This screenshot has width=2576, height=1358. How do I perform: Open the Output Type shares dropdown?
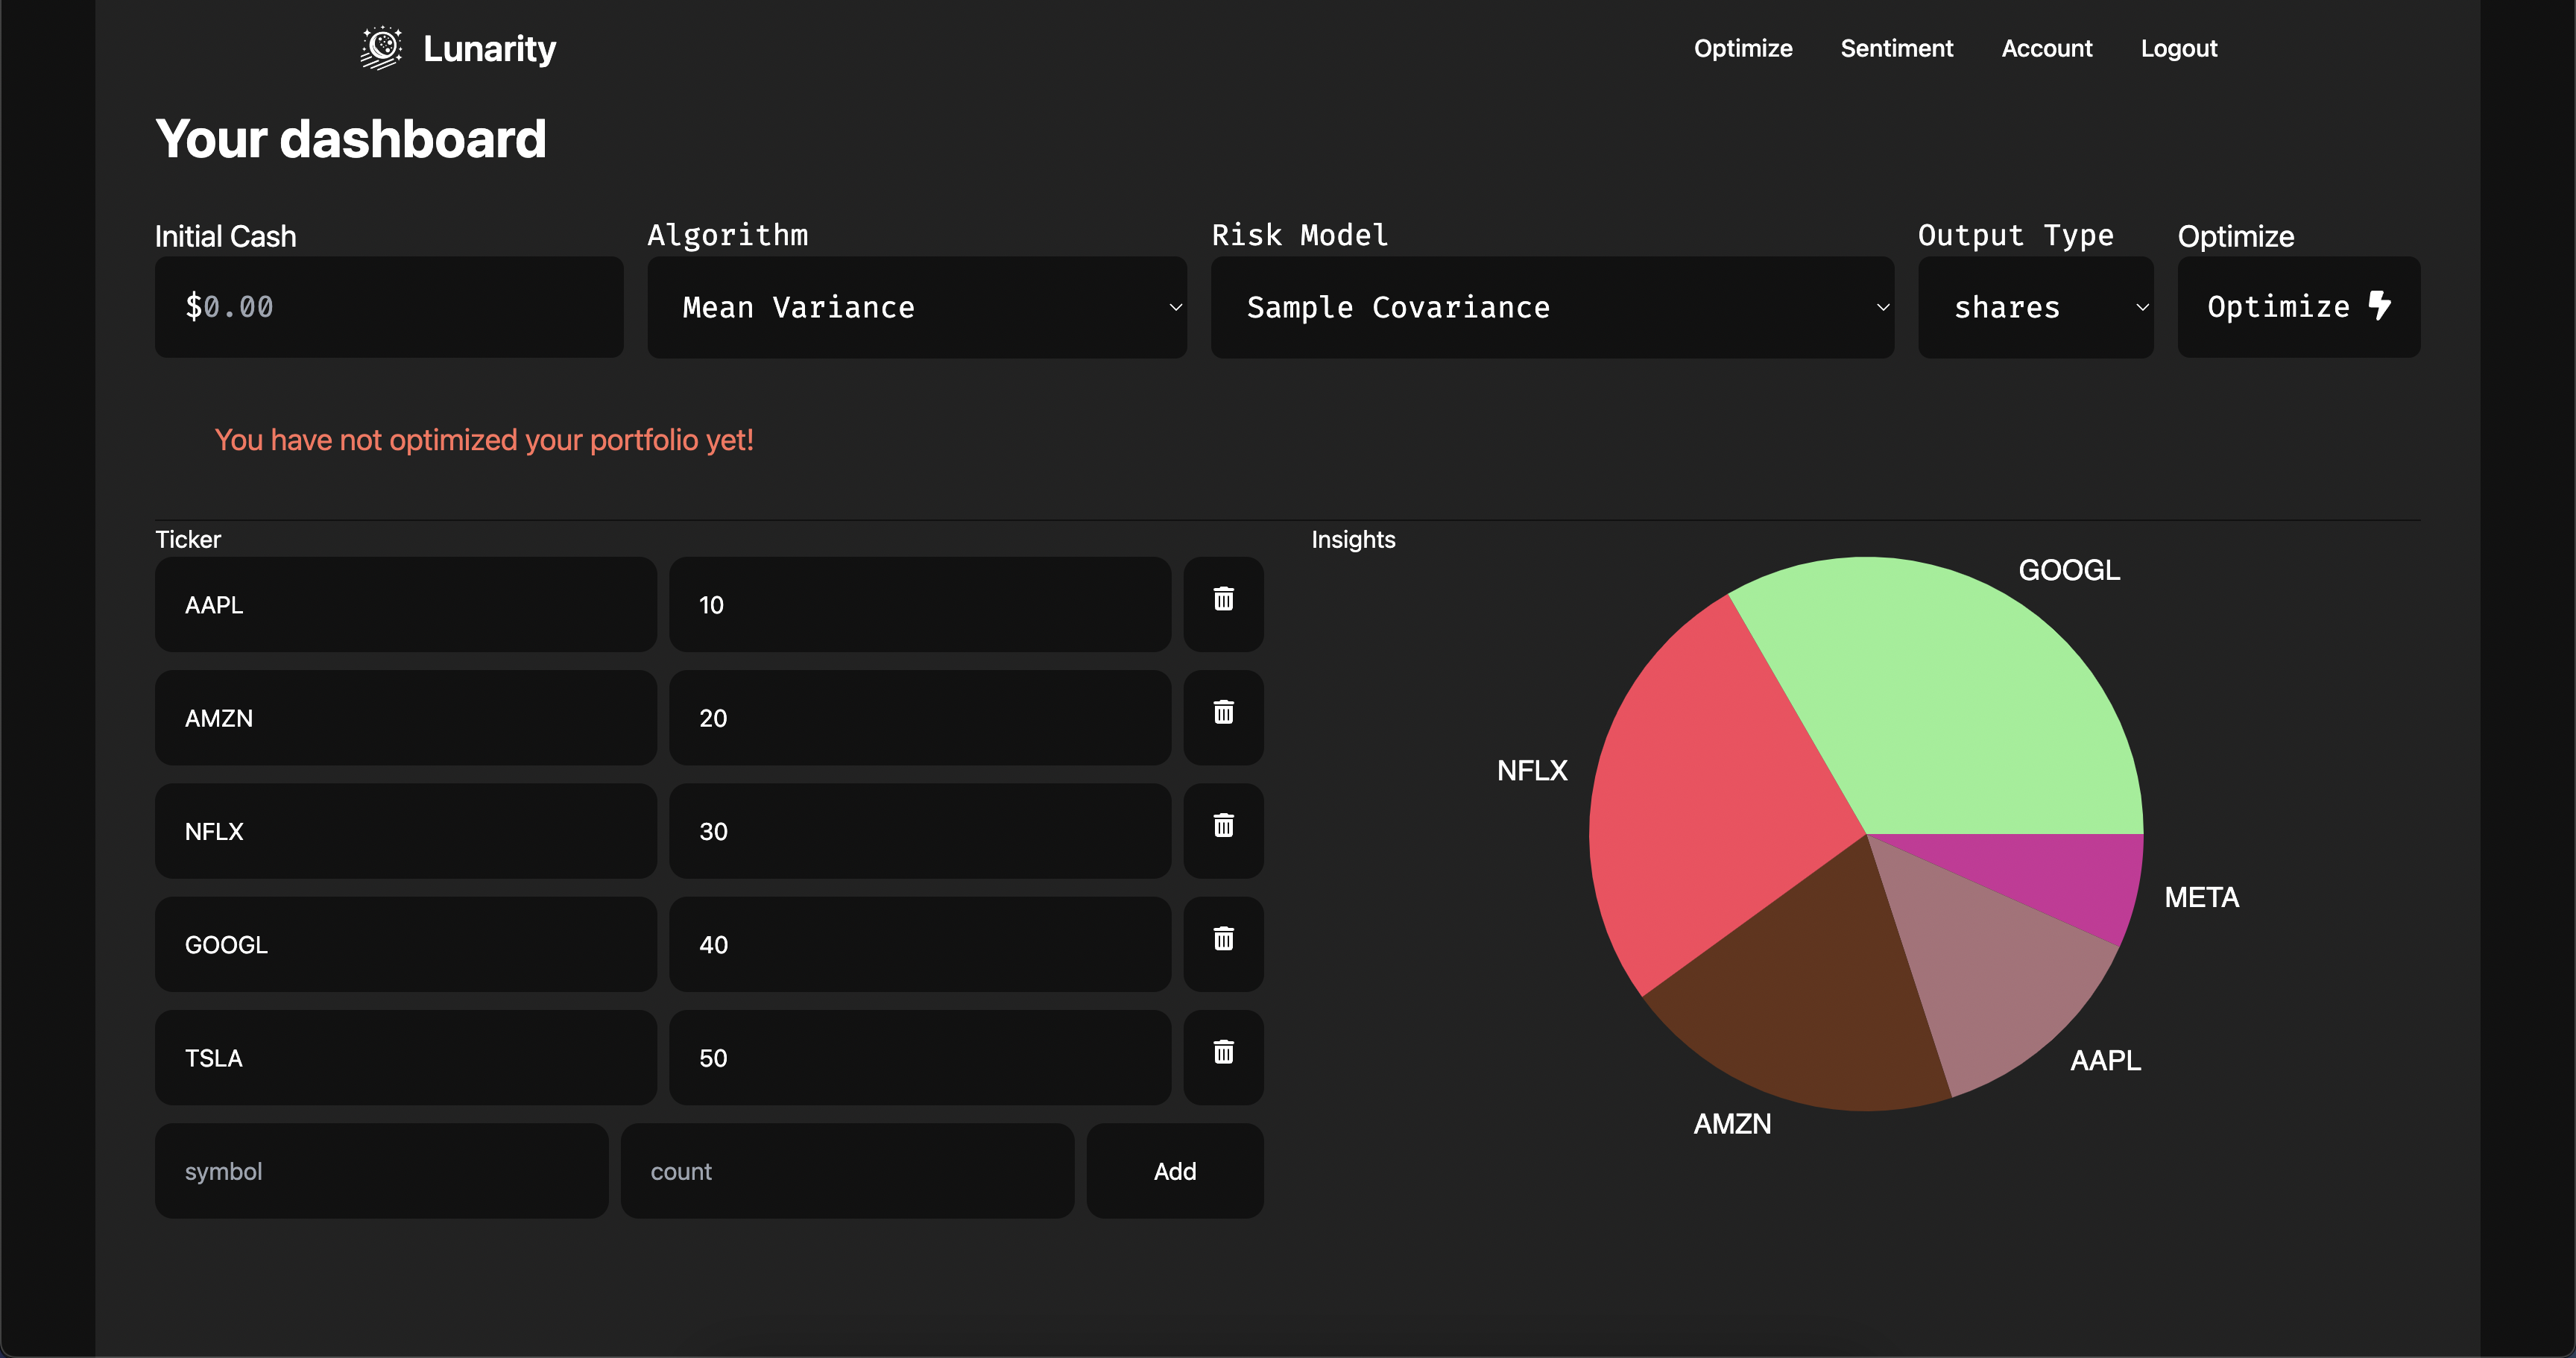pyautogui.click(x=2035, y=307)
